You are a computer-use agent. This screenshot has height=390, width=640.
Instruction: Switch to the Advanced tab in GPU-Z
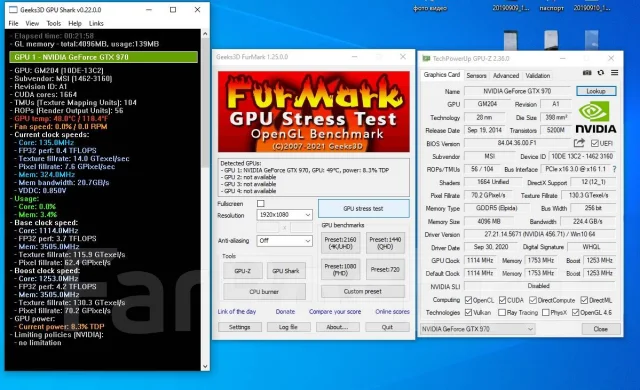506,75
